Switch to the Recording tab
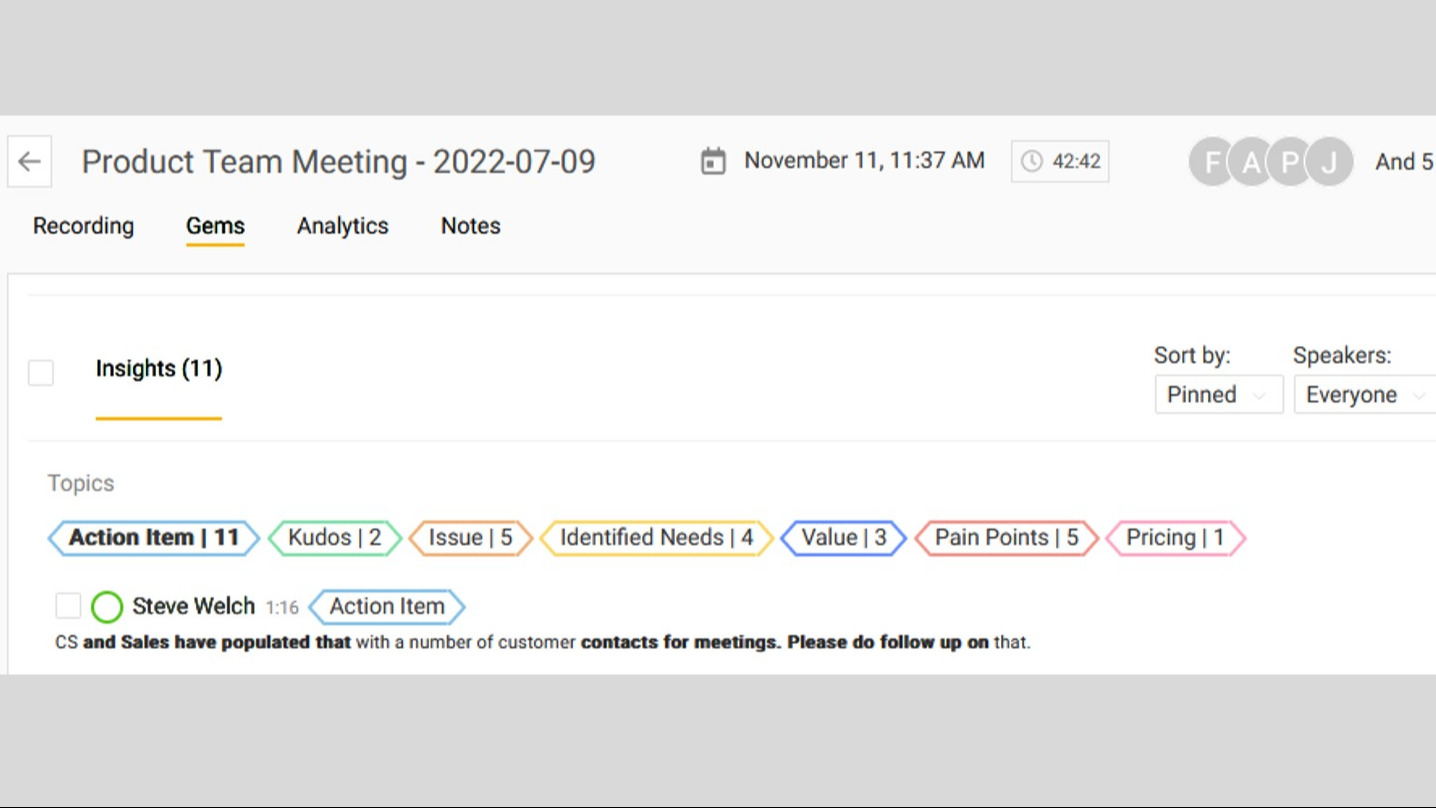 [83, 226]
